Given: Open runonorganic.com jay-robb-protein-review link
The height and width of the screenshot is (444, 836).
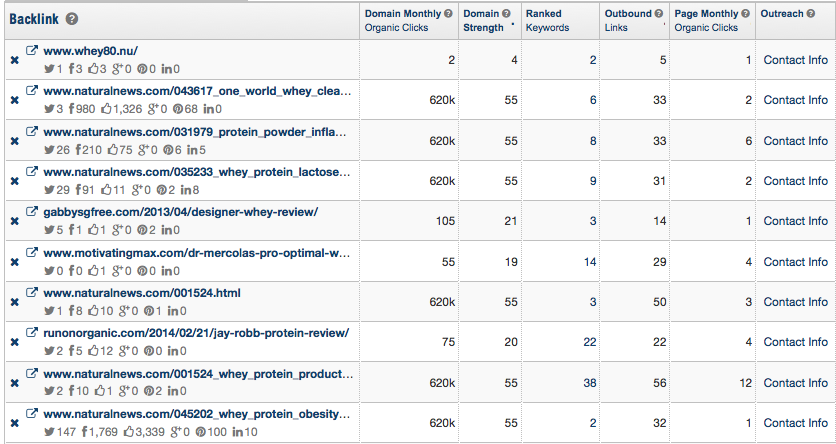Looking at the screenshot, I should tap(196, 333).
